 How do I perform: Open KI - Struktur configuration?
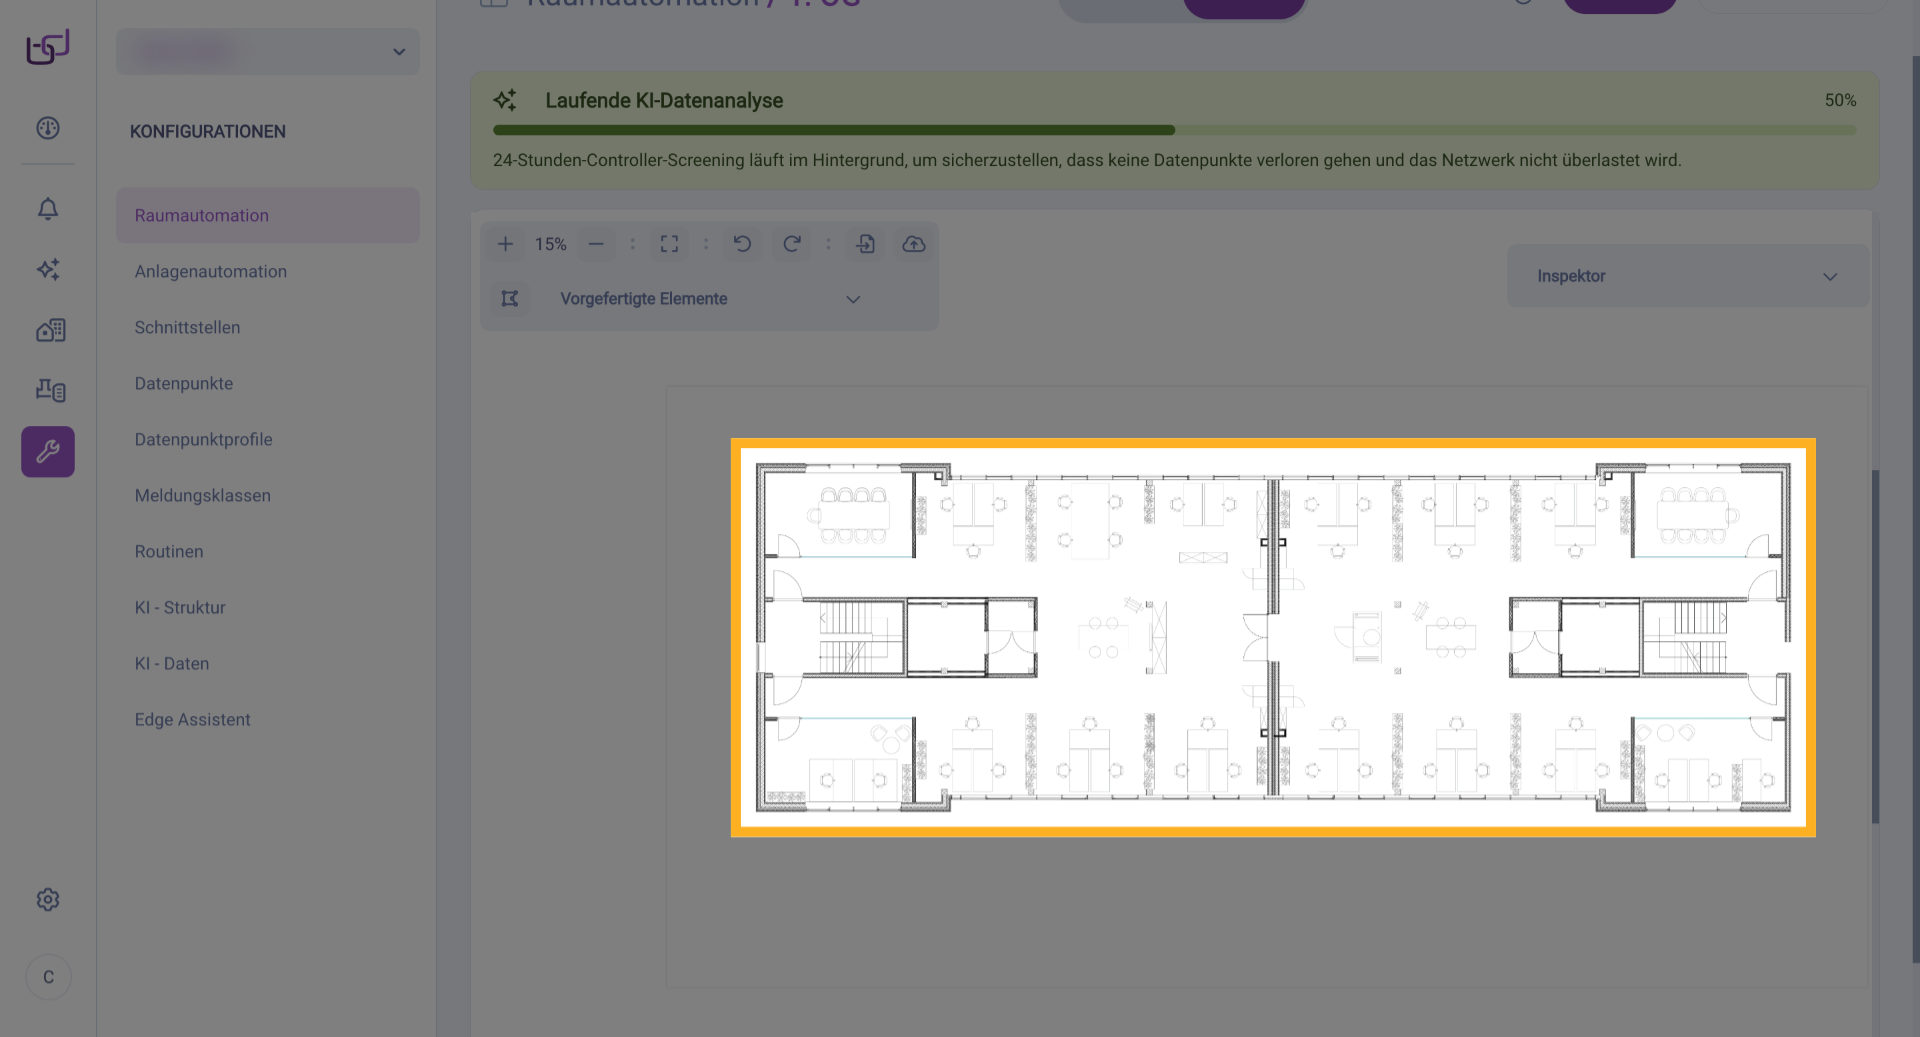pyautogui.click(x=180, y=608)
